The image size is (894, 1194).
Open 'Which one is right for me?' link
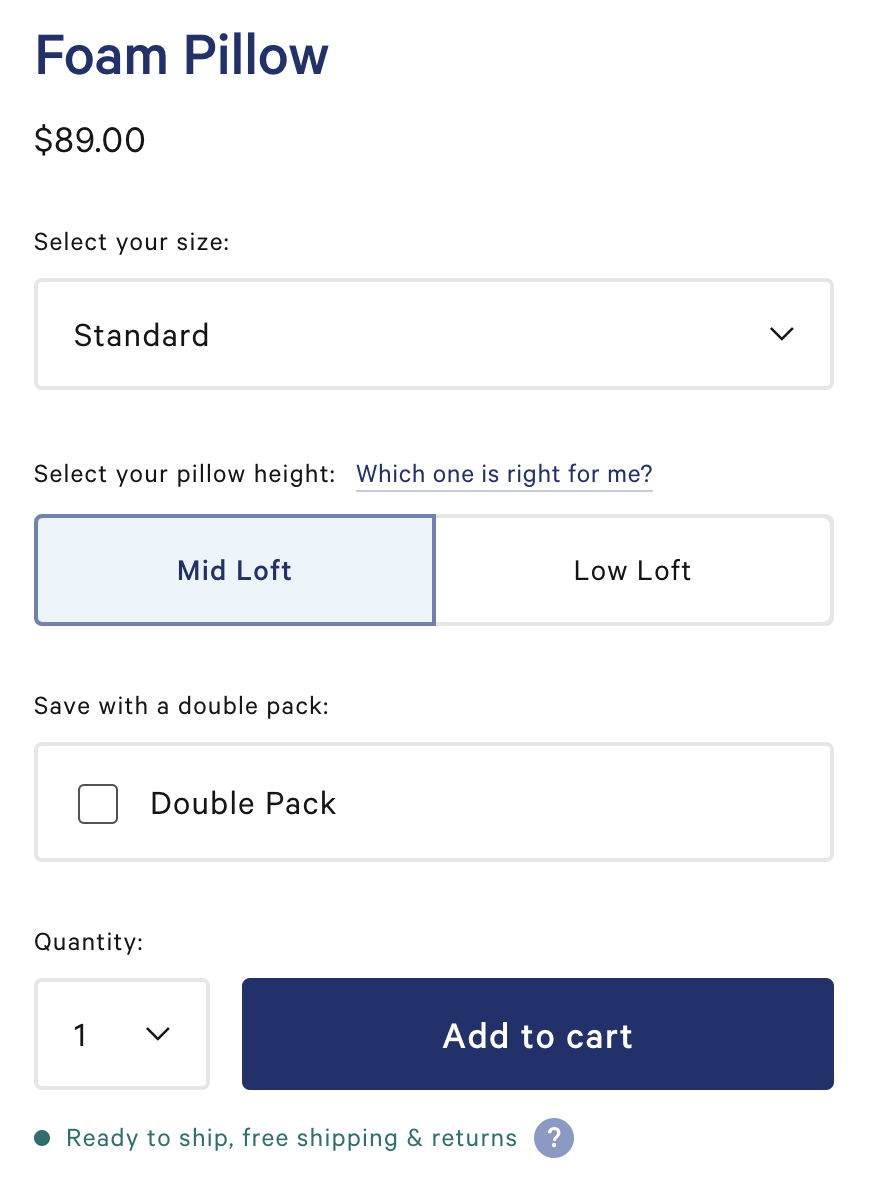click(504, 473)
